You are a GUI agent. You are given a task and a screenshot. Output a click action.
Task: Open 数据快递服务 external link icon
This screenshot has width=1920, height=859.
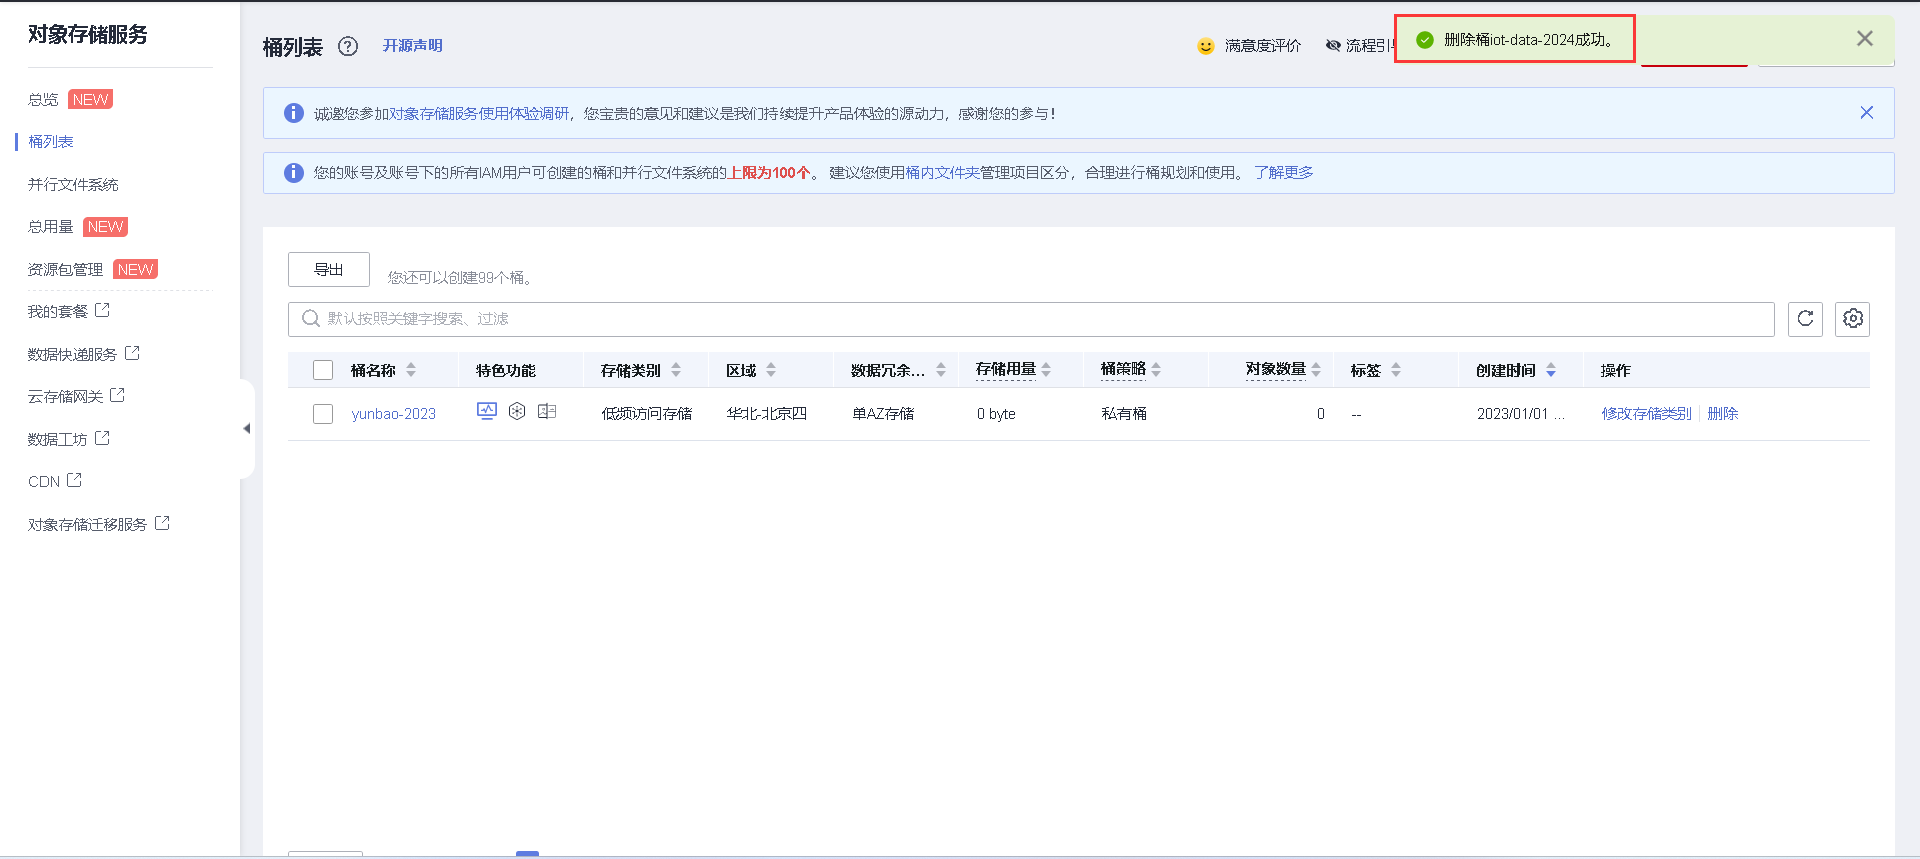click(x=132, y=353)
